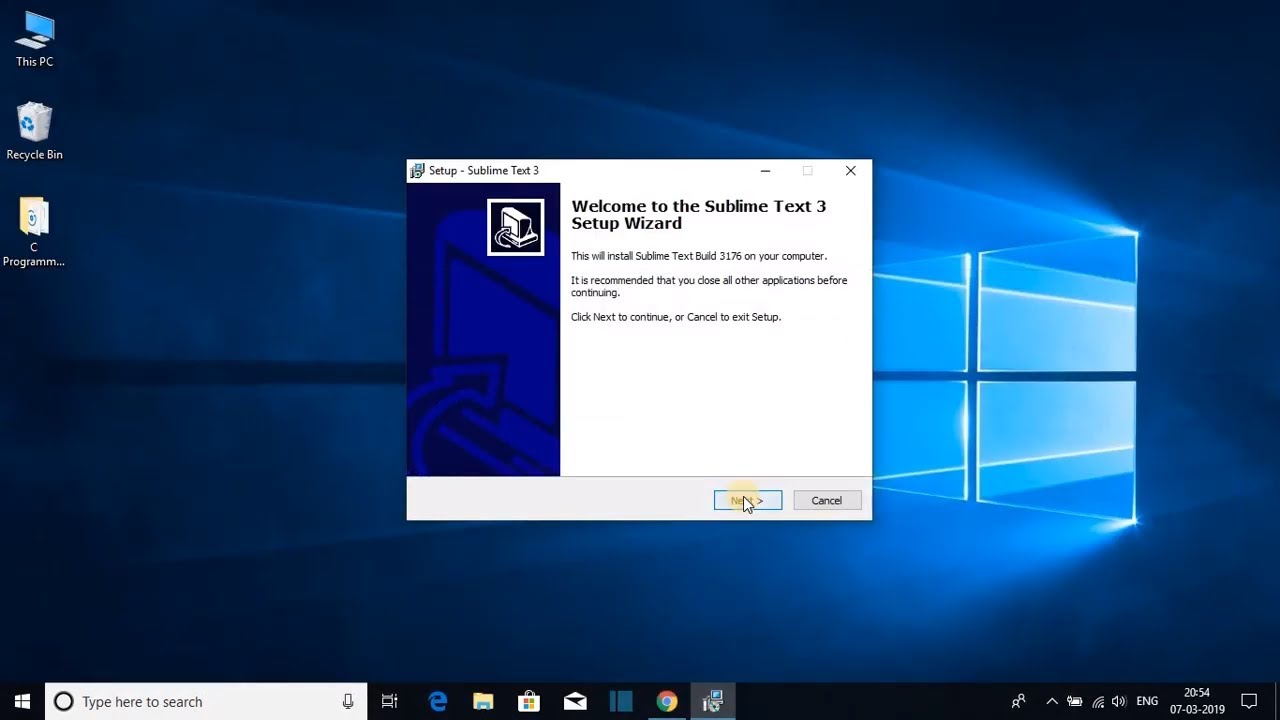The height and width of the screenshot is (720, 1280).
Task: Open the Wi-Fi network tray icon
Action: click(1098, 702)
